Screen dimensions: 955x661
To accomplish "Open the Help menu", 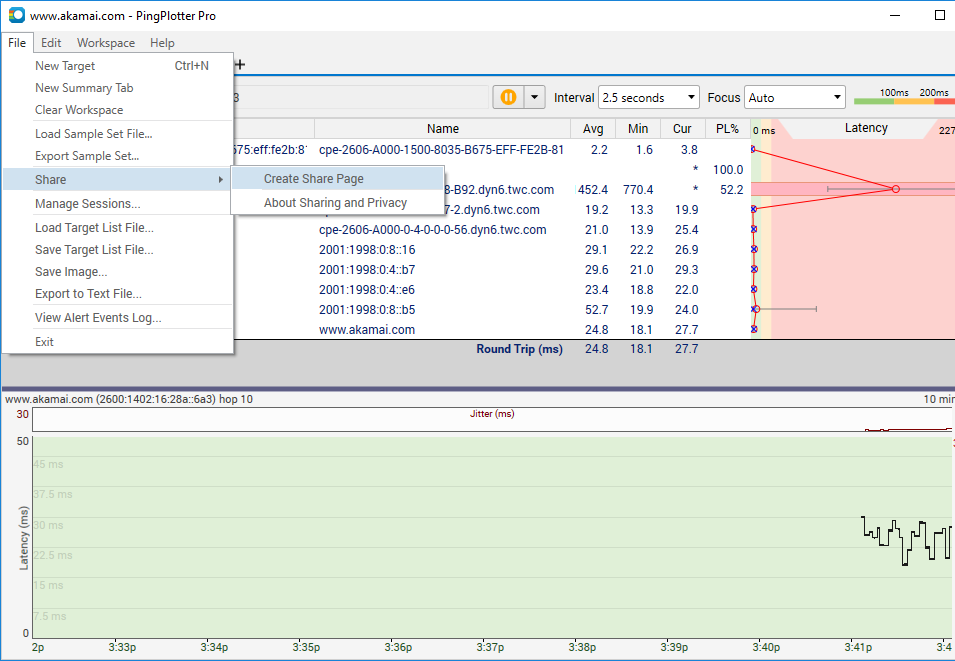I will pos(162,42).
